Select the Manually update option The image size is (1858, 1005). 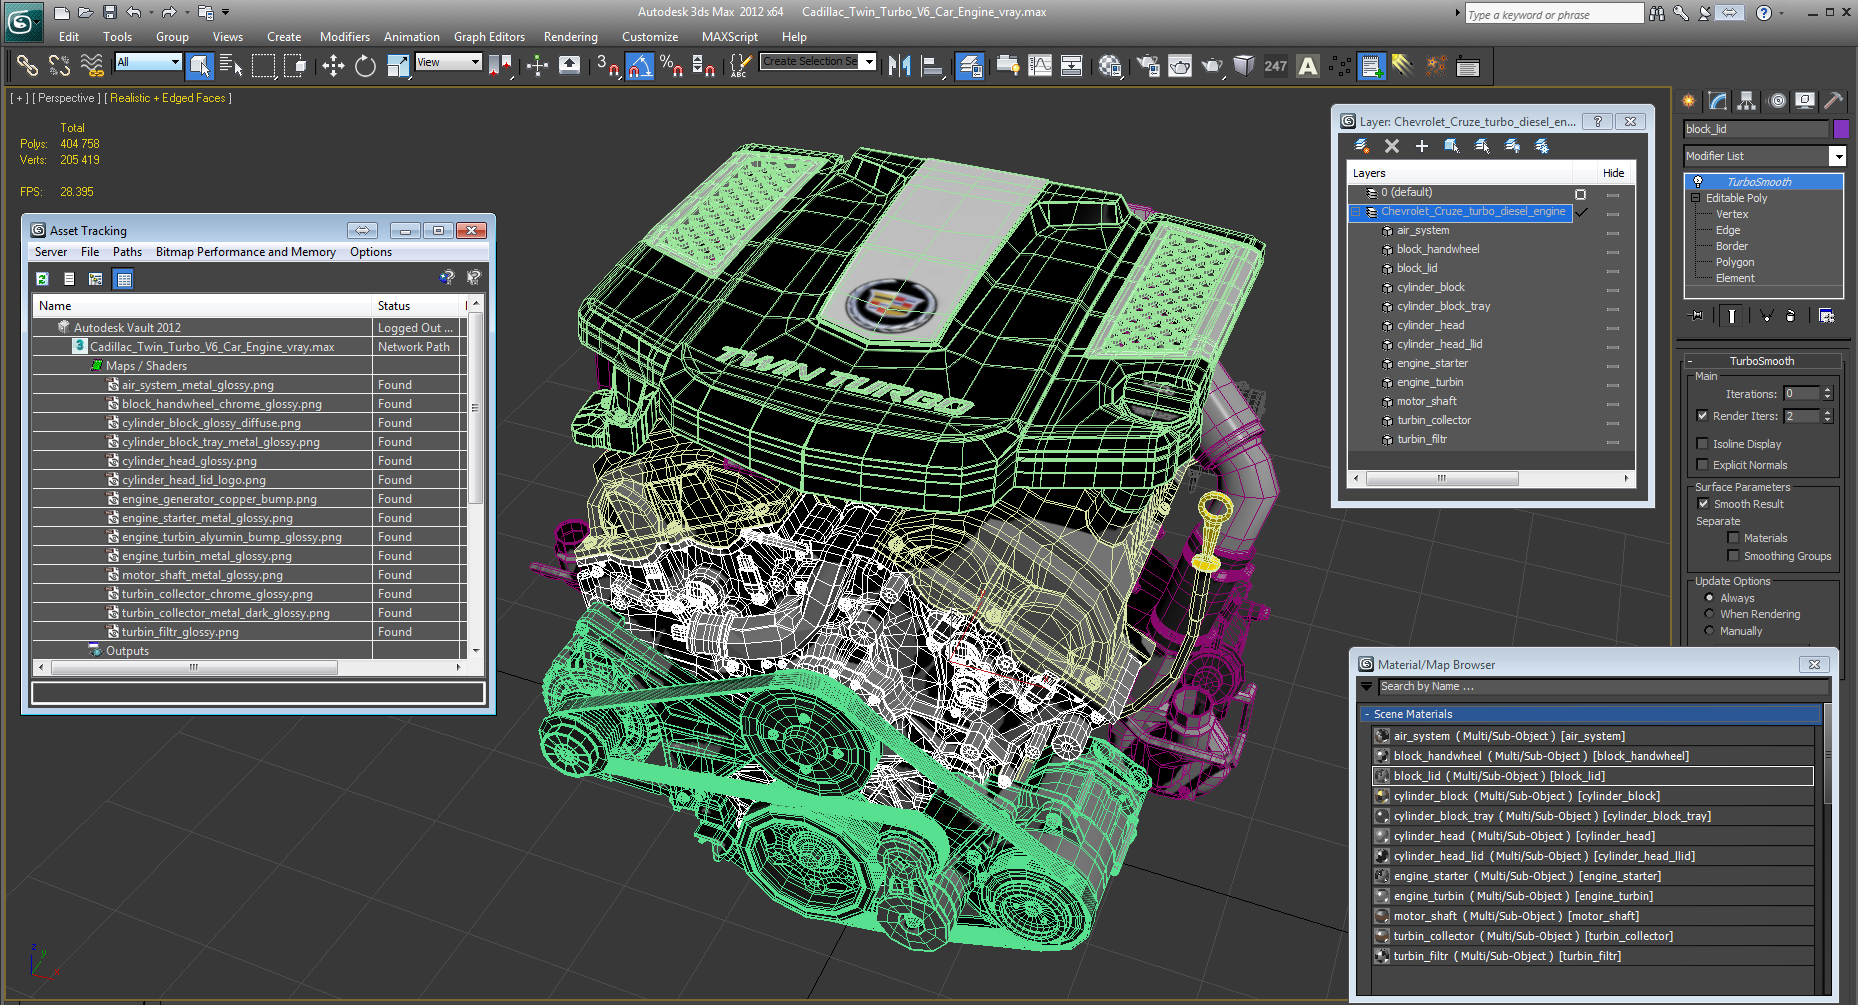tap(1709, 631)
